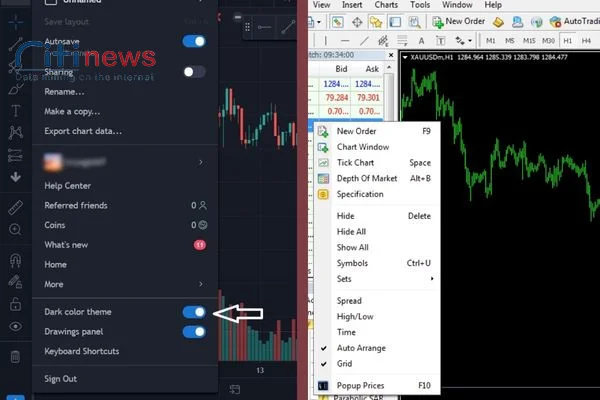
Task: Select the M1 timeframe button
Action: [x=491, y=41]
